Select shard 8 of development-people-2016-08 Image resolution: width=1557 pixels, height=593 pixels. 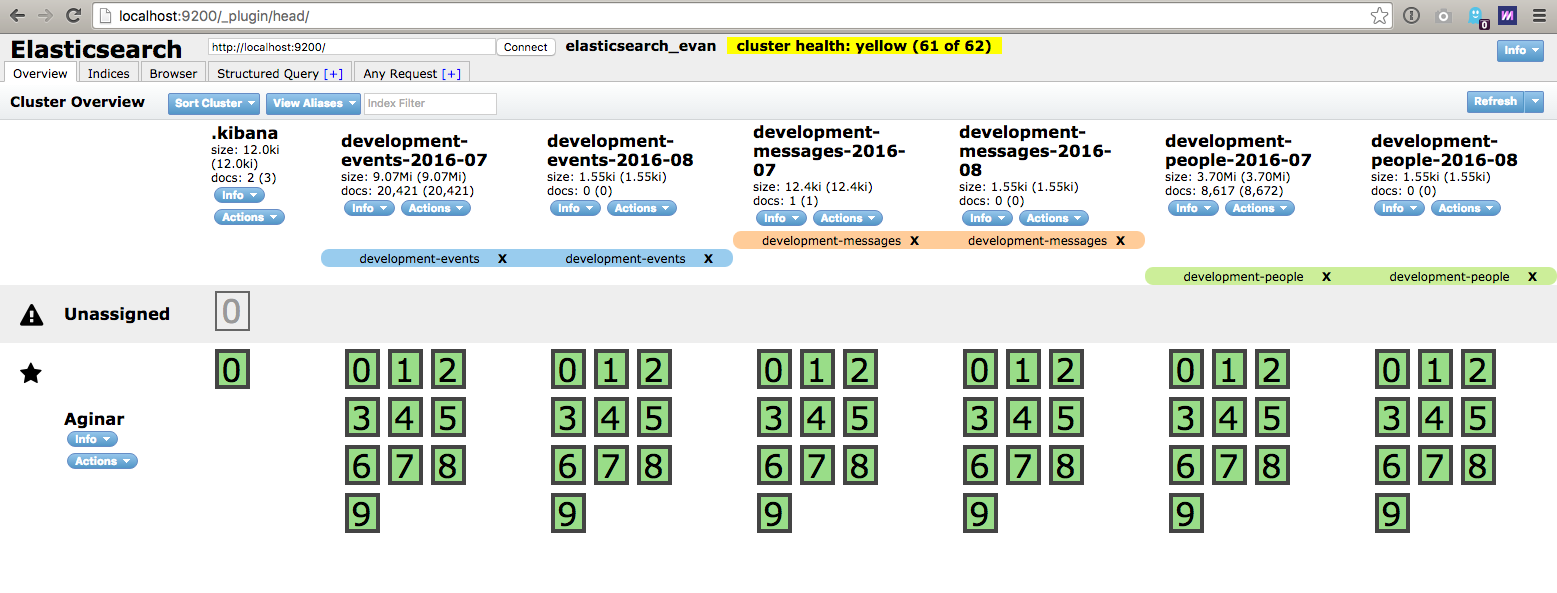pos(1478,466)
